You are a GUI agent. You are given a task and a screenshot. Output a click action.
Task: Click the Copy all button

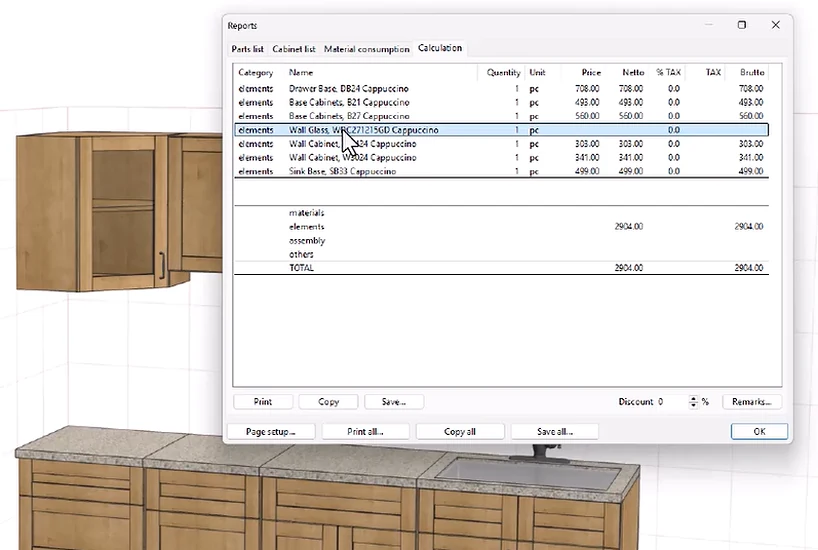click(x=460, y=432)
